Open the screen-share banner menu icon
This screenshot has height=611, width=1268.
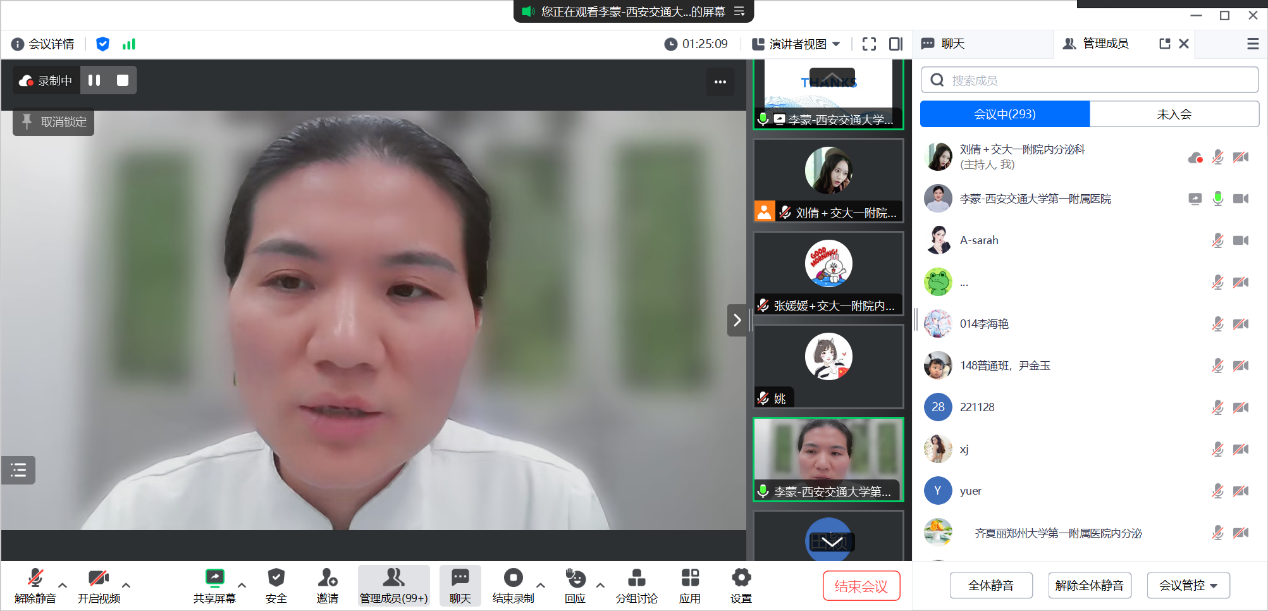pyautogui.click(x=739, y=11)
